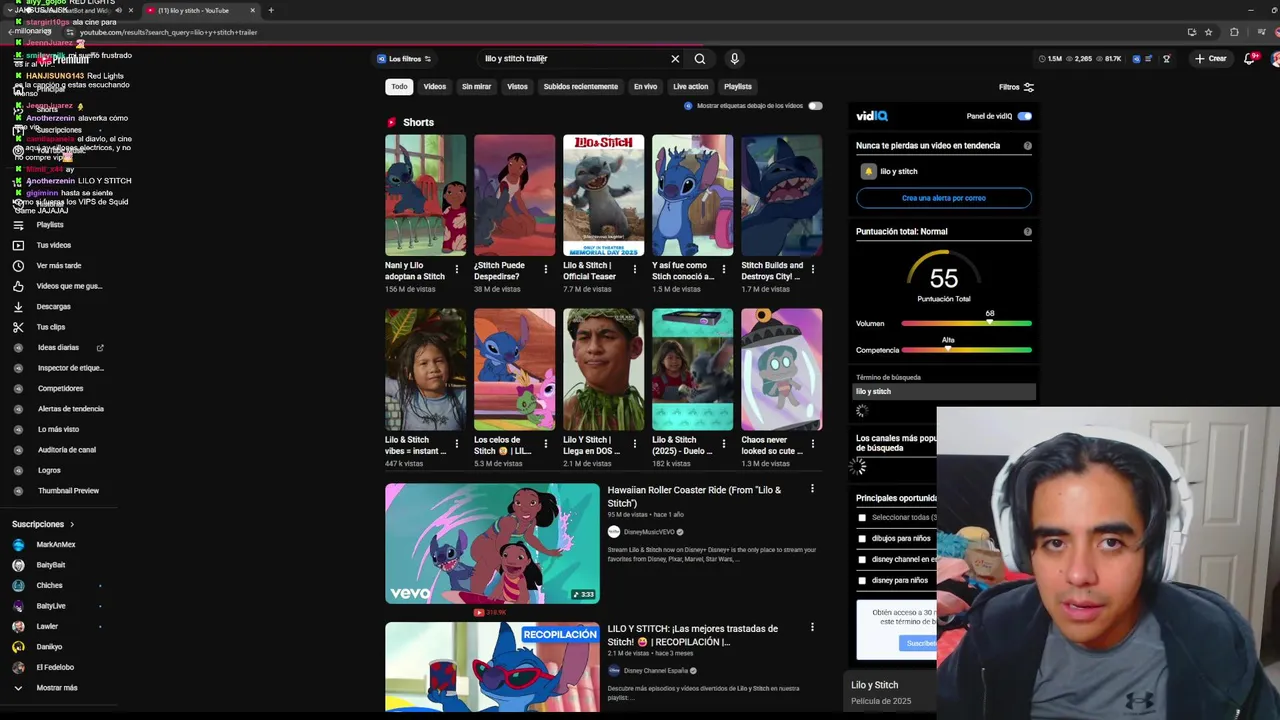Screen dimensions: 1280x720
Task: Click Crea una alerta por correo button
Action: [x=944, y=198]
